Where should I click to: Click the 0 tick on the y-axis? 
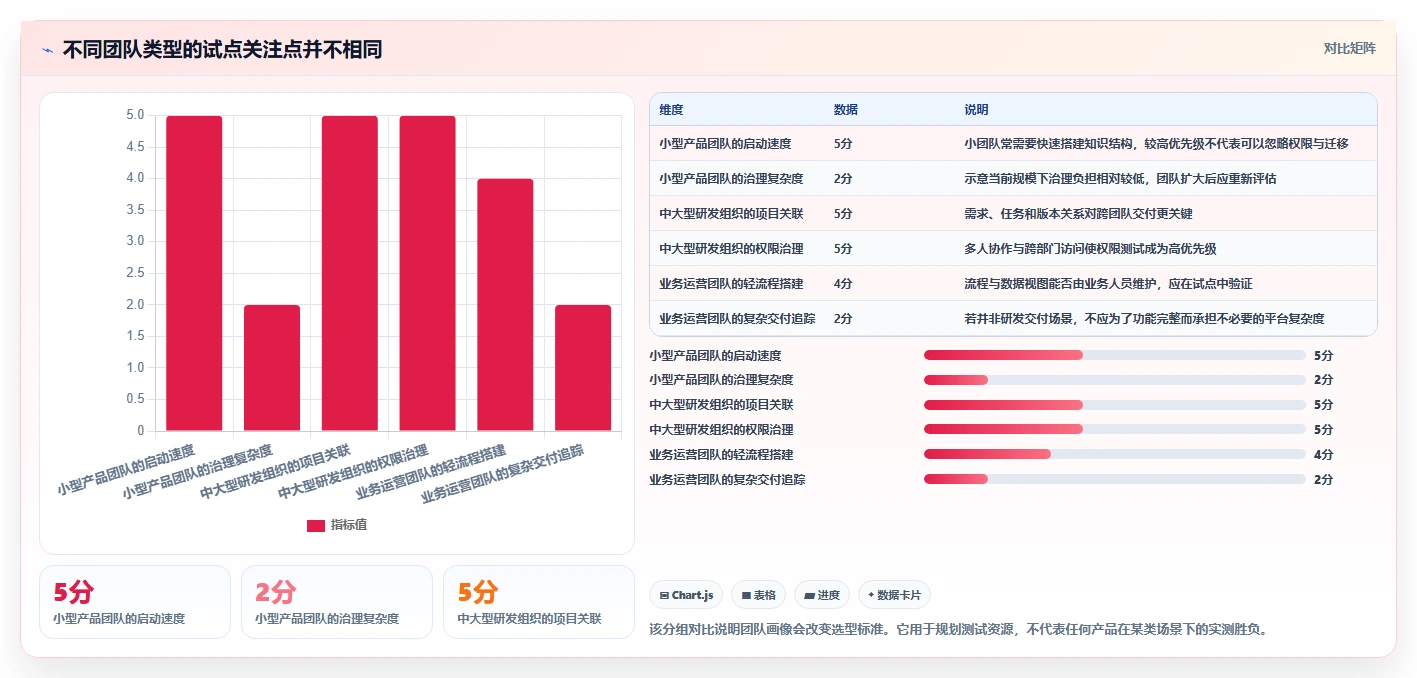tap(140, 431)
